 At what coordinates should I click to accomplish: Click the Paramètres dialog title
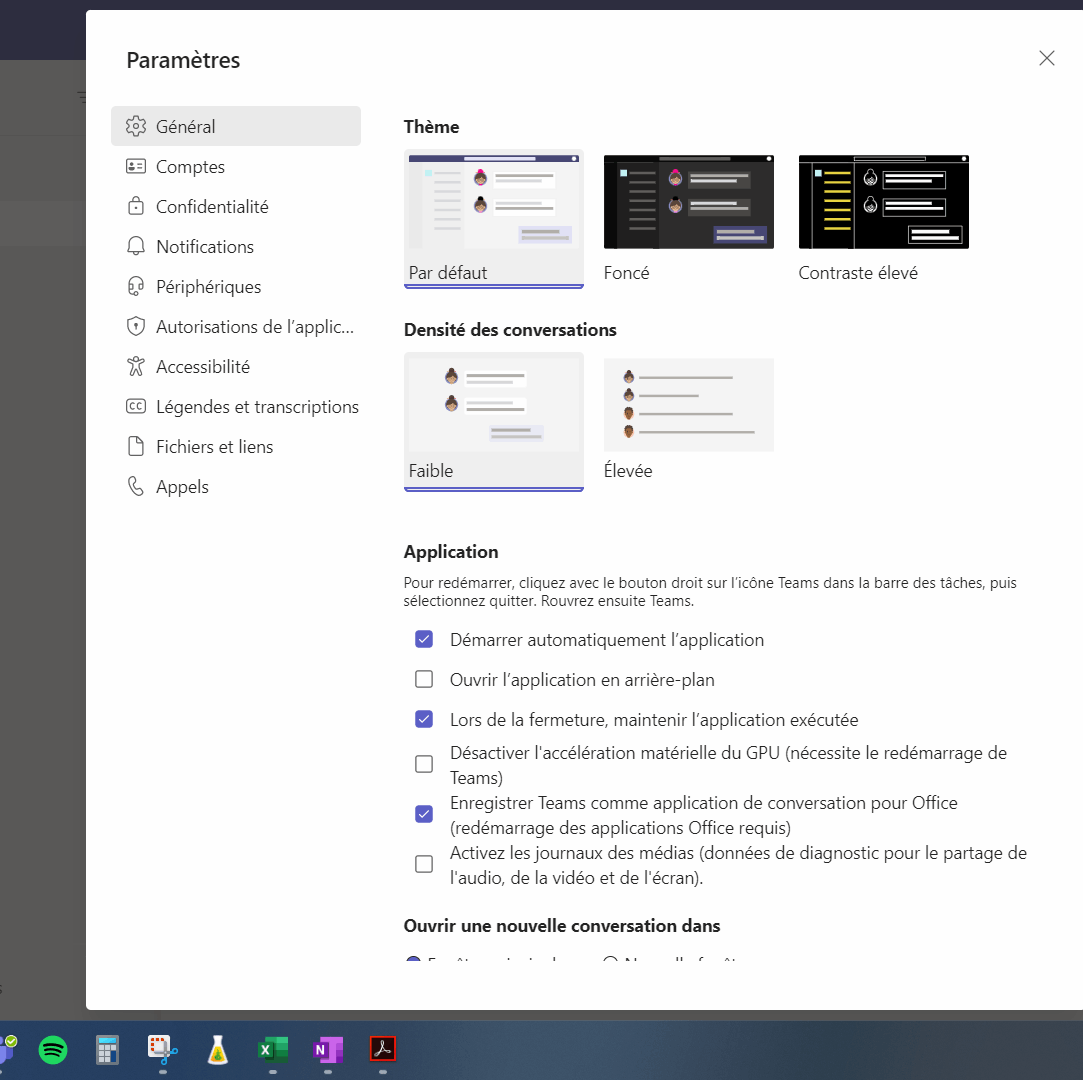coord(183,60)
